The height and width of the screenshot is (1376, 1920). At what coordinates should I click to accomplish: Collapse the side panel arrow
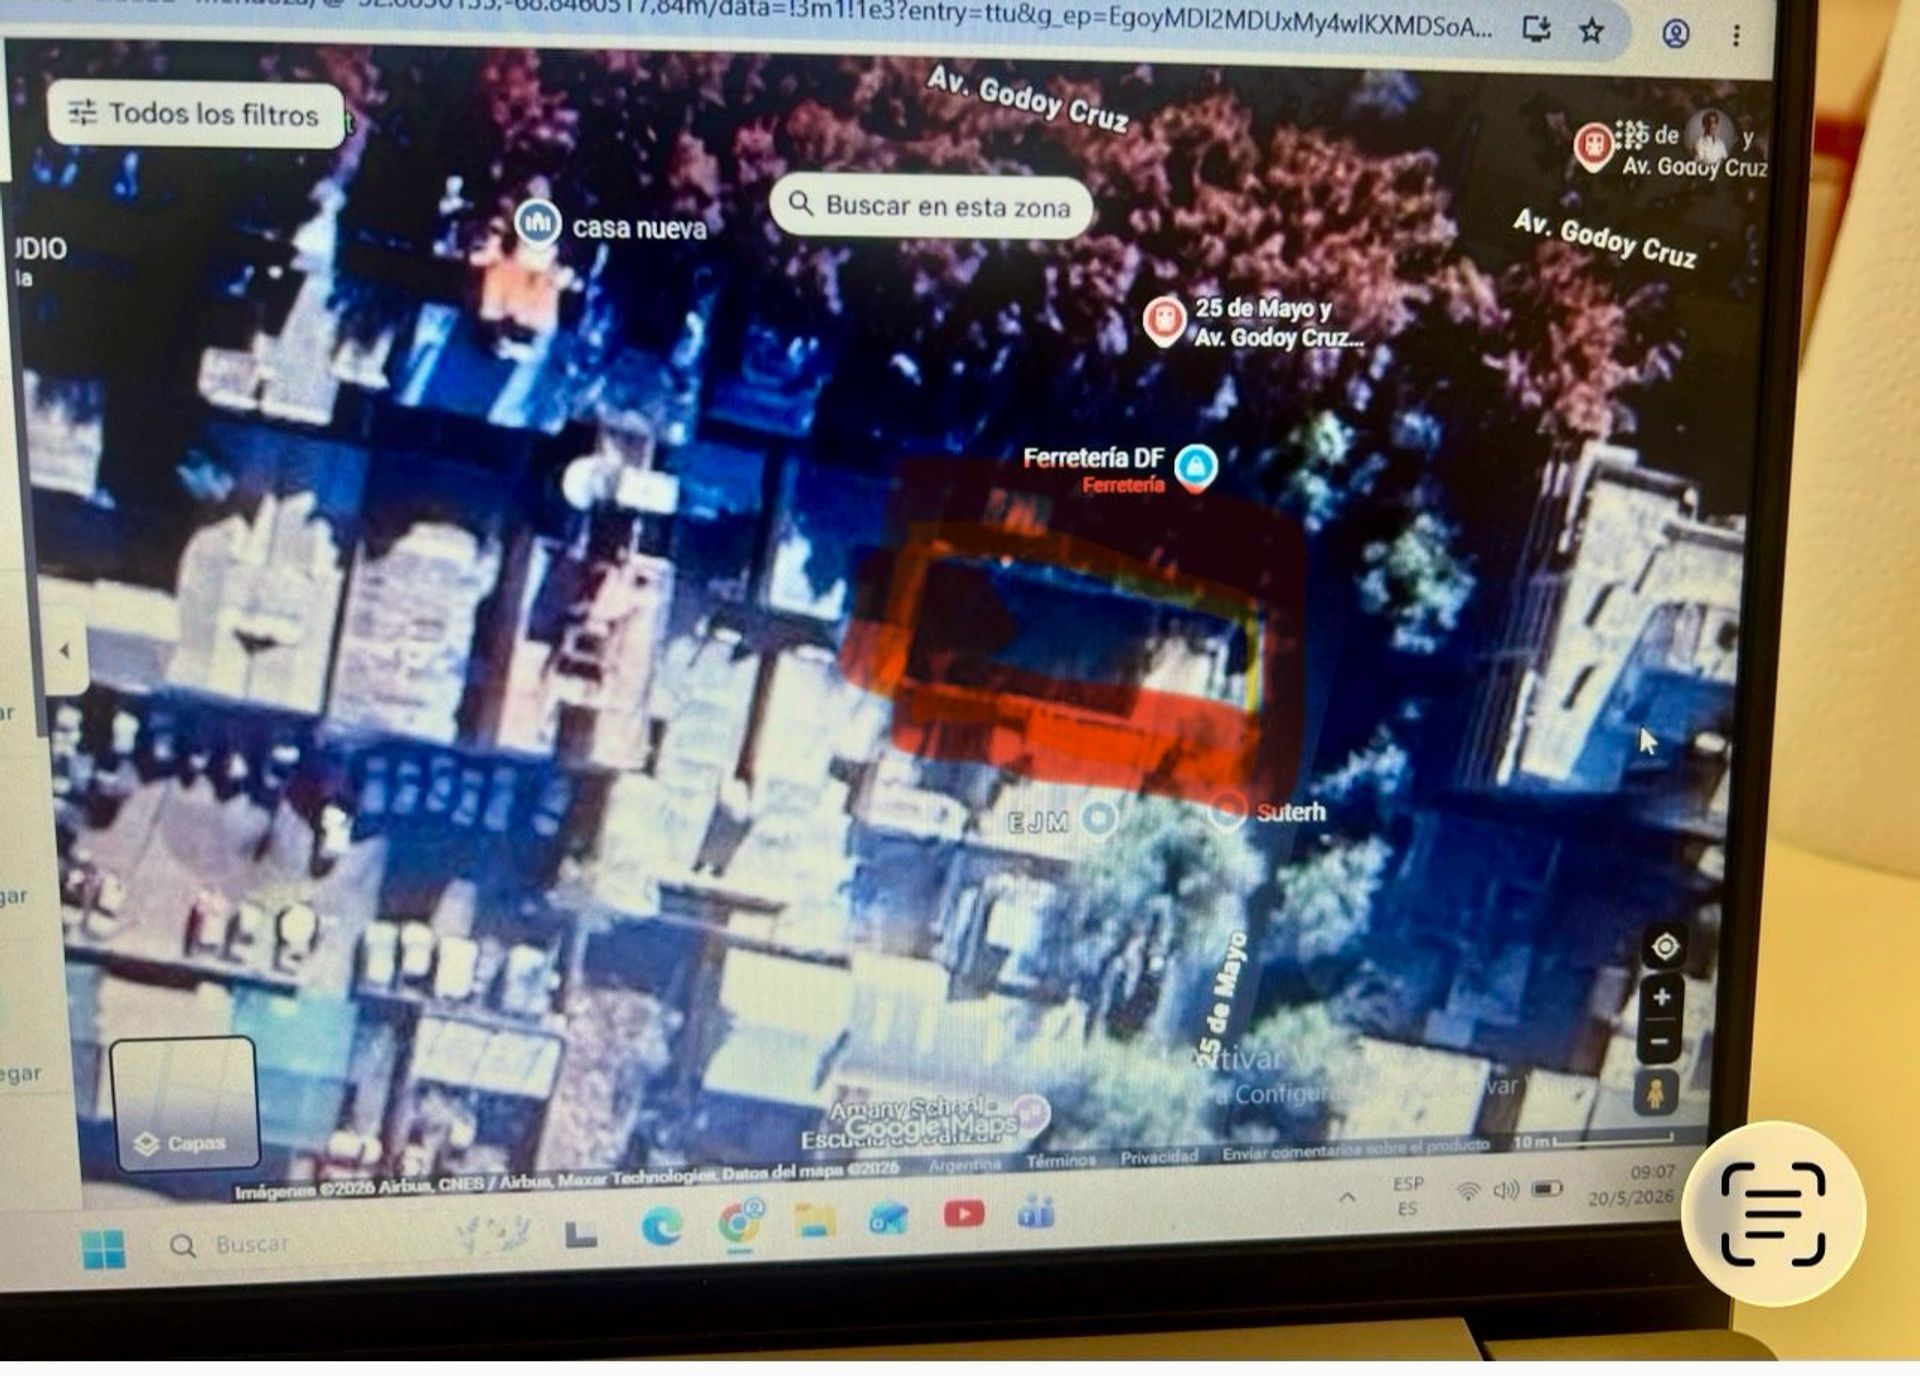click(x=65, y=651)
